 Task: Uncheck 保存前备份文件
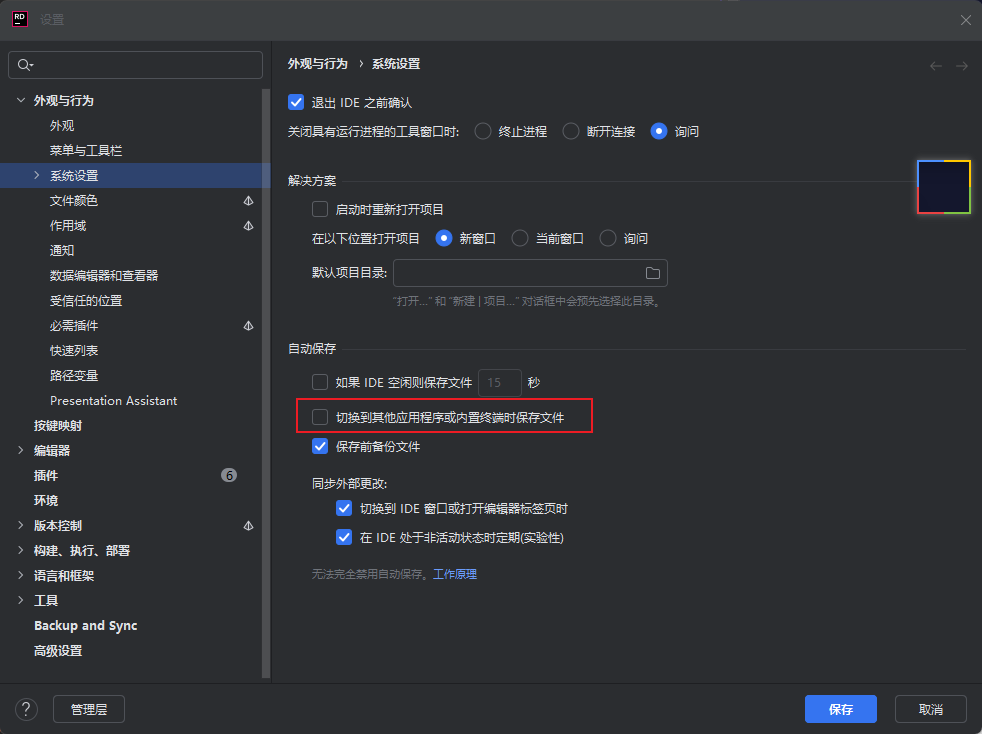320,446
